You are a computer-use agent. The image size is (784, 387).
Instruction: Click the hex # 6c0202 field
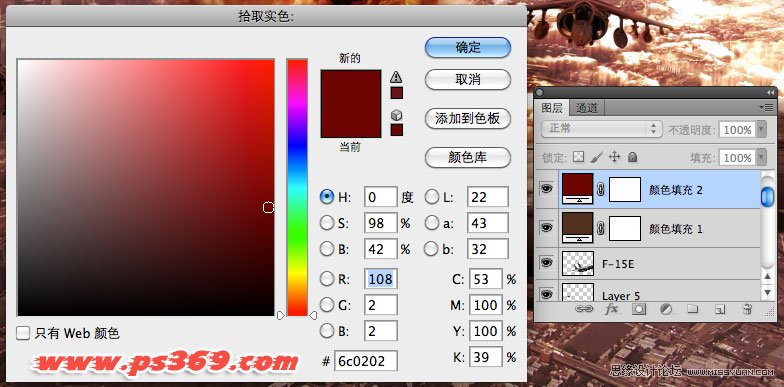(x=366, y=361)
